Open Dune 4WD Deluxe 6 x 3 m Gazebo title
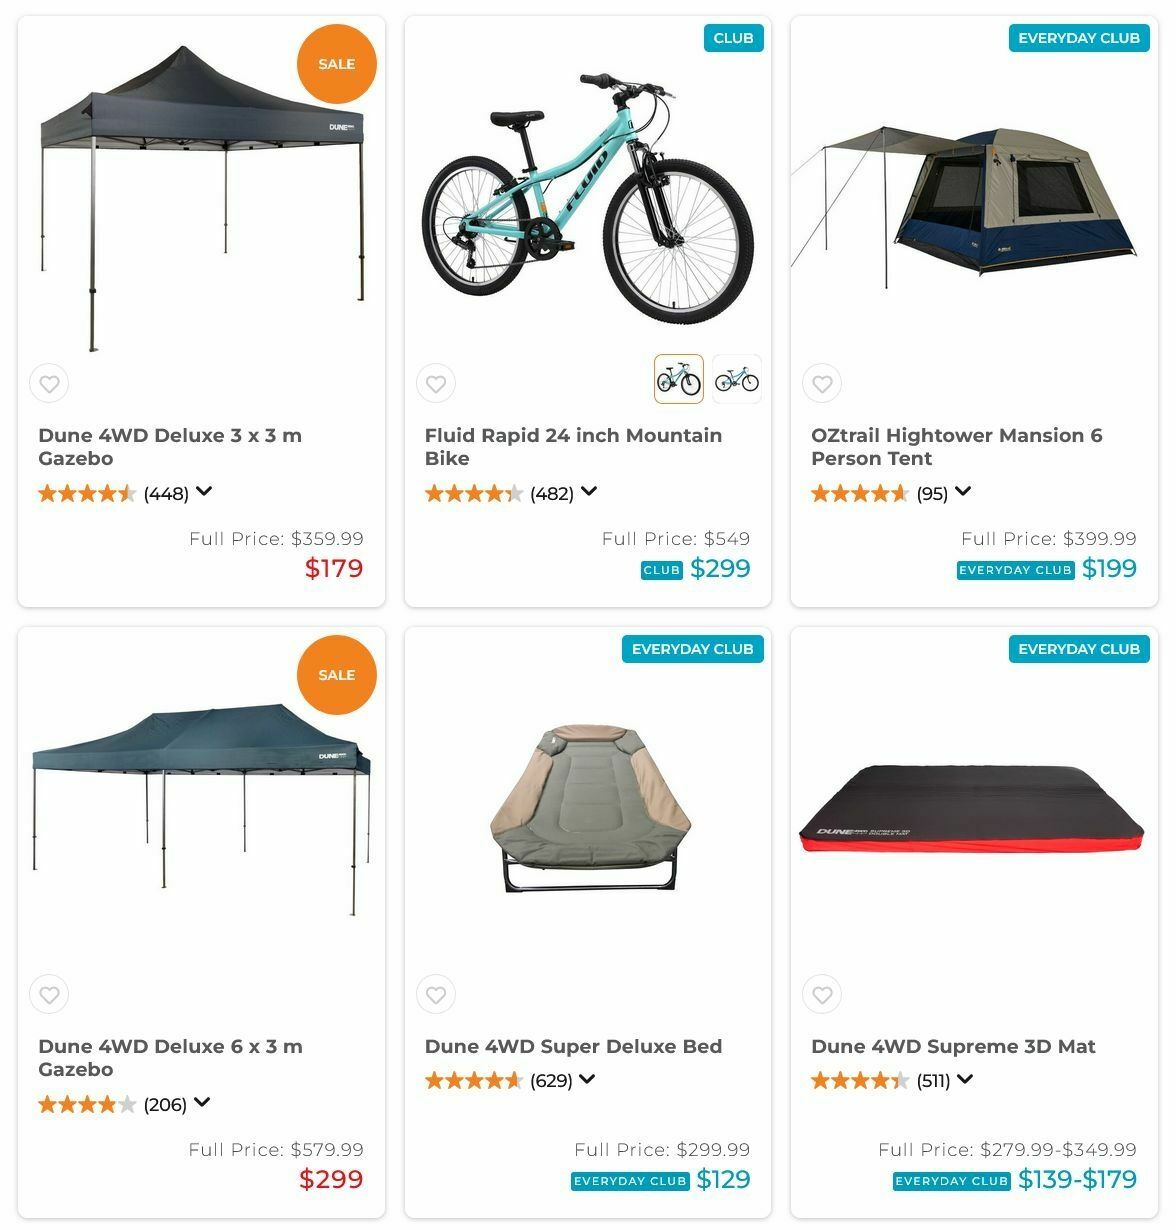This screenshot has width=1176, height=1230. (170, 1058)
